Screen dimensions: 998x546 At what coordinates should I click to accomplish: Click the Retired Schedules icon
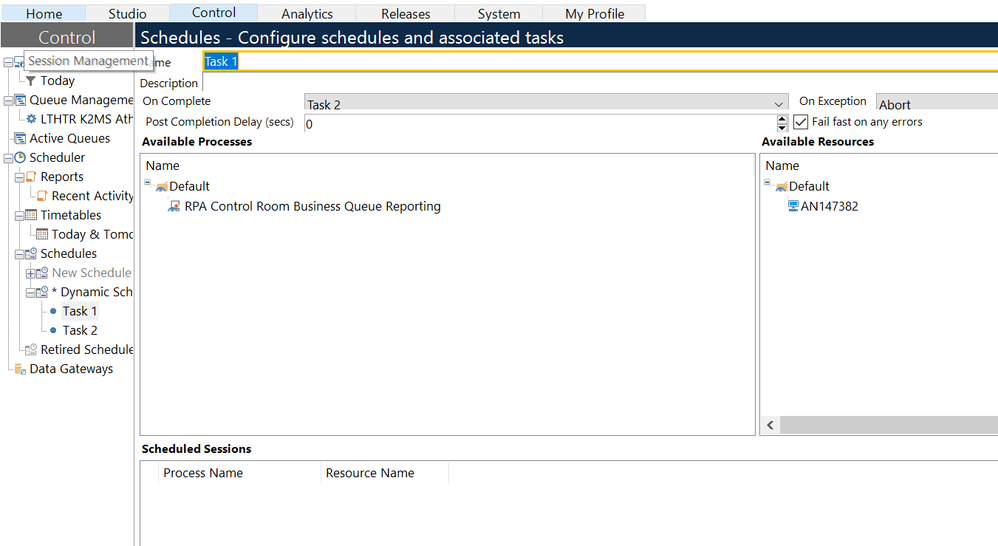coord(31,349)
